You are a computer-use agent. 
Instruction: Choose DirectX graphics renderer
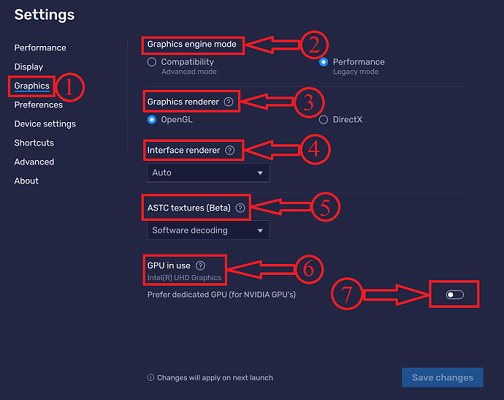[323, 120]
